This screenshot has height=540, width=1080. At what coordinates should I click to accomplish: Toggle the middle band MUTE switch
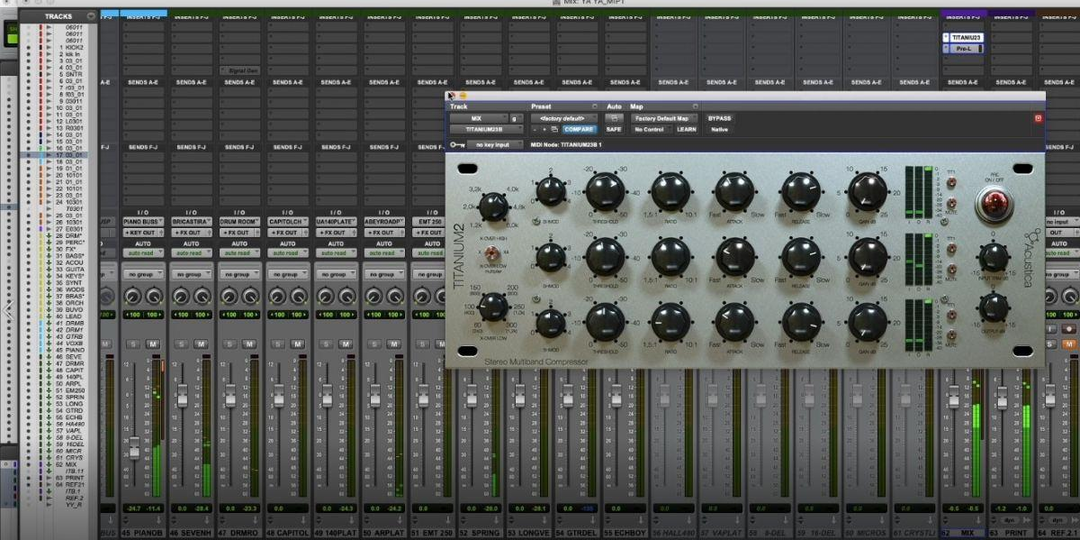pos(951,269)
